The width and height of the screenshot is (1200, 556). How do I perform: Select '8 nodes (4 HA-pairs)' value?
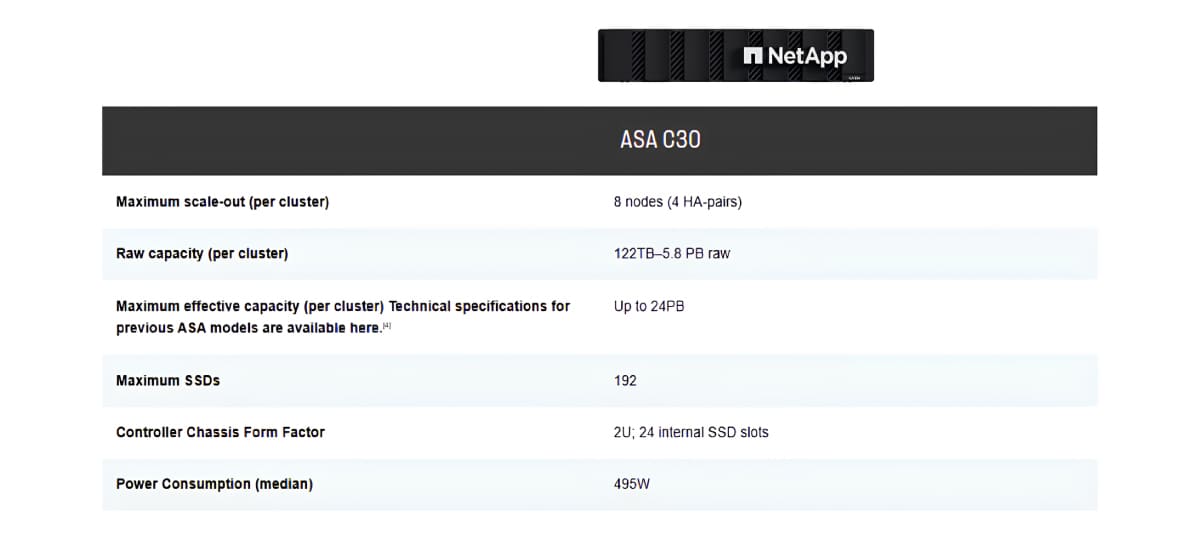coord(678,202)
